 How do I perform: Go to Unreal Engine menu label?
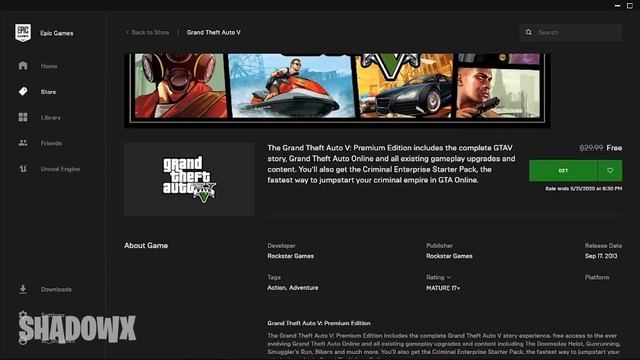click(60, 169)
